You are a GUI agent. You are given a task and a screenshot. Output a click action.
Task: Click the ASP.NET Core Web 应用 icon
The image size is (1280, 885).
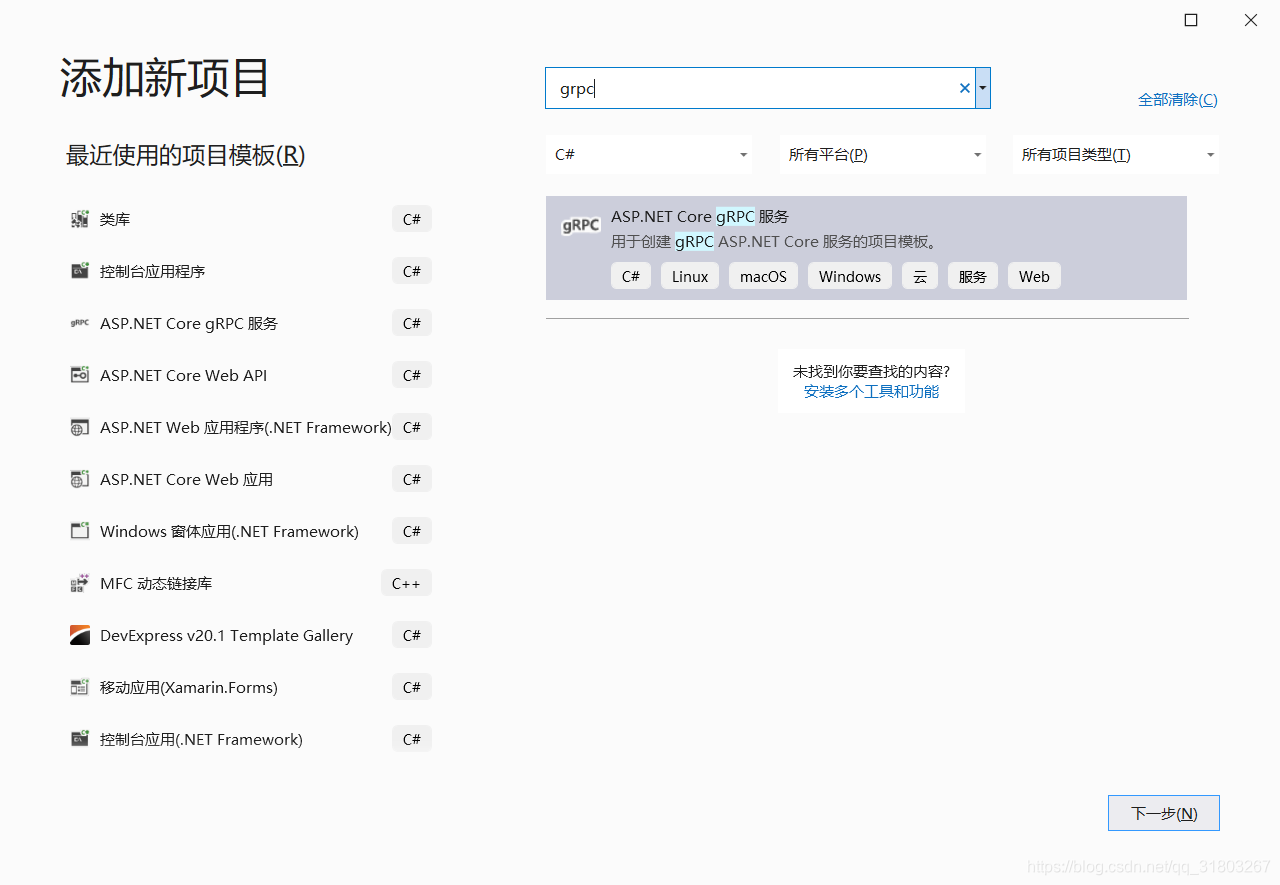pyautogui.click(x=80, y=479)
